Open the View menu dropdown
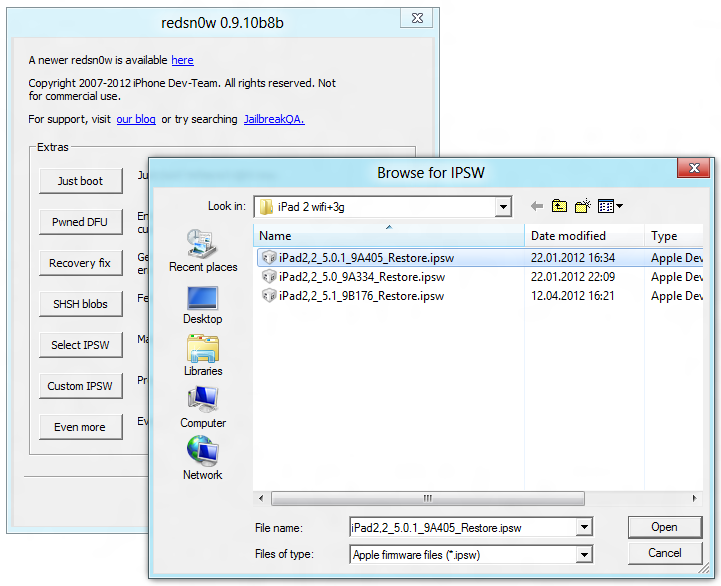This screenshot has width=721, height=586. click(610, 206)
